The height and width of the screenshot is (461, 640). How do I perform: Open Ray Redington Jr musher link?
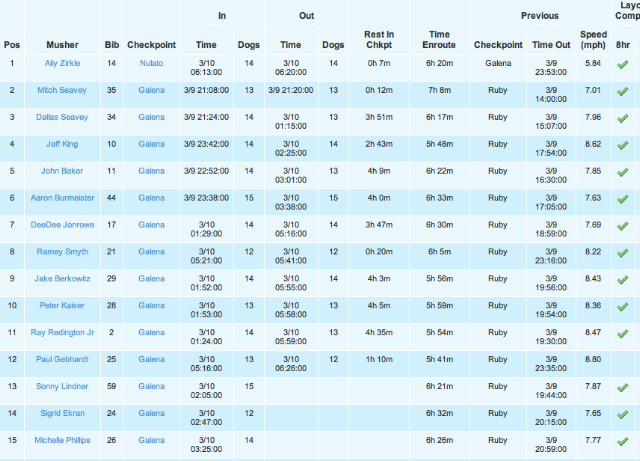click(x=62, y=333)
